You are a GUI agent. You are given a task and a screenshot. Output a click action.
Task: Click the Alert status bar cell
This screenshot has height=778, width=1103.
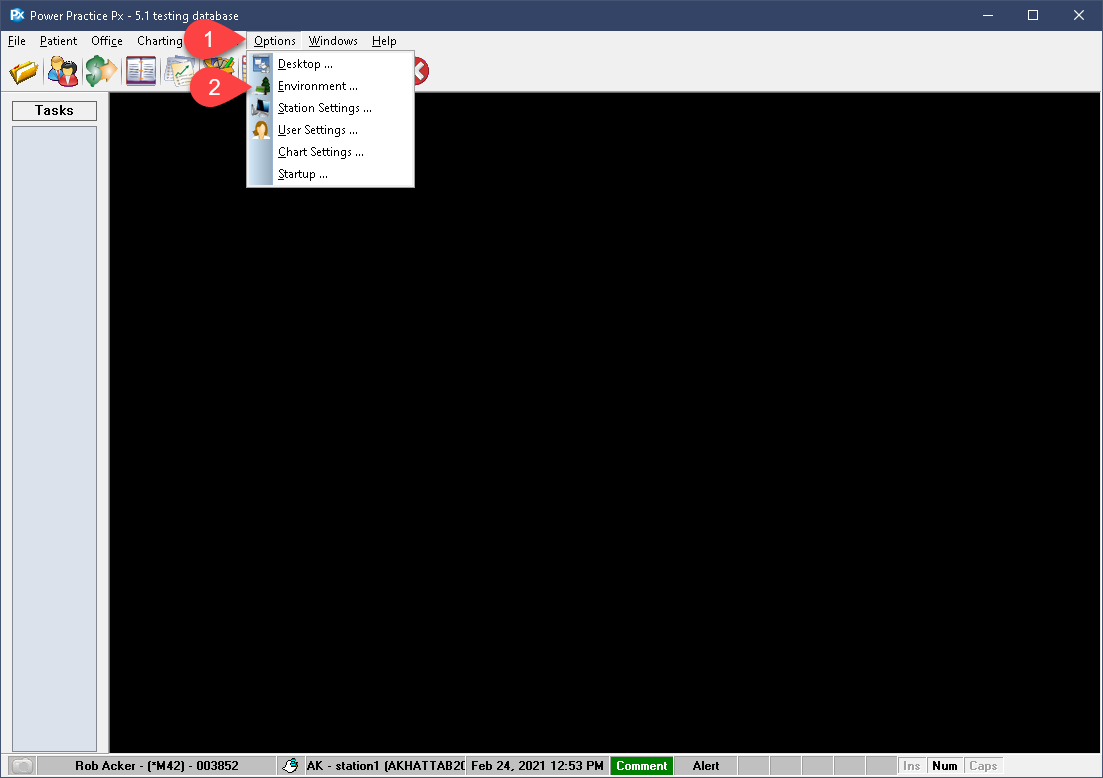(x=706, y=765)
